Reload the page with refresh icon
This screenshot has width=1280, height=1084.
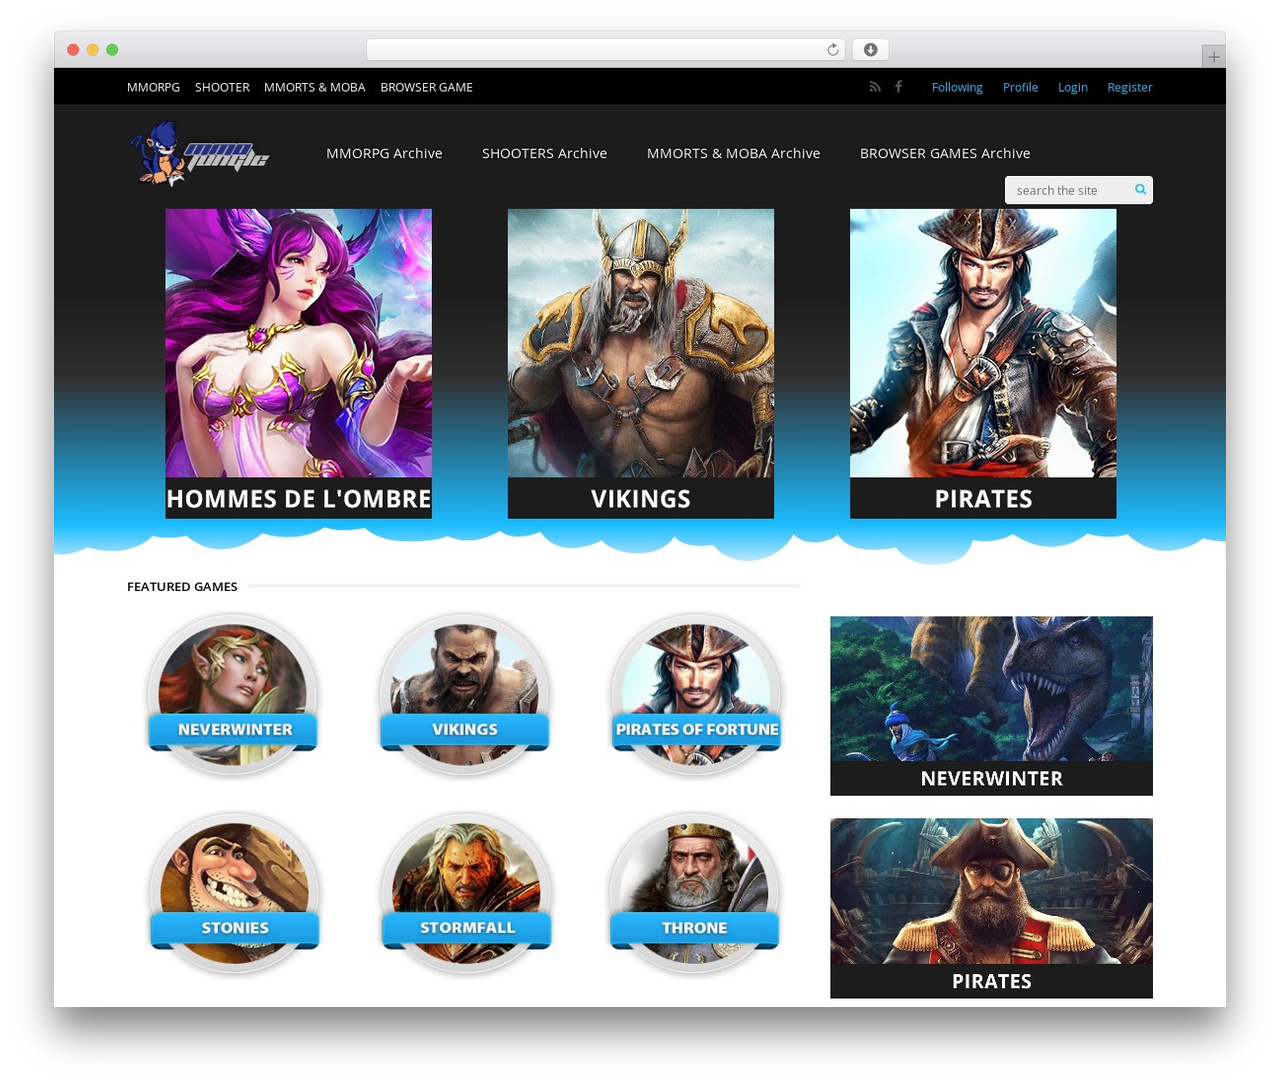point(832,50)
